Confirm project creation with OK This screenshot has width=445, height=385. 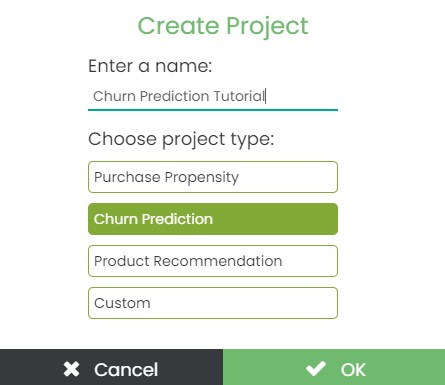tap(334, 367)
